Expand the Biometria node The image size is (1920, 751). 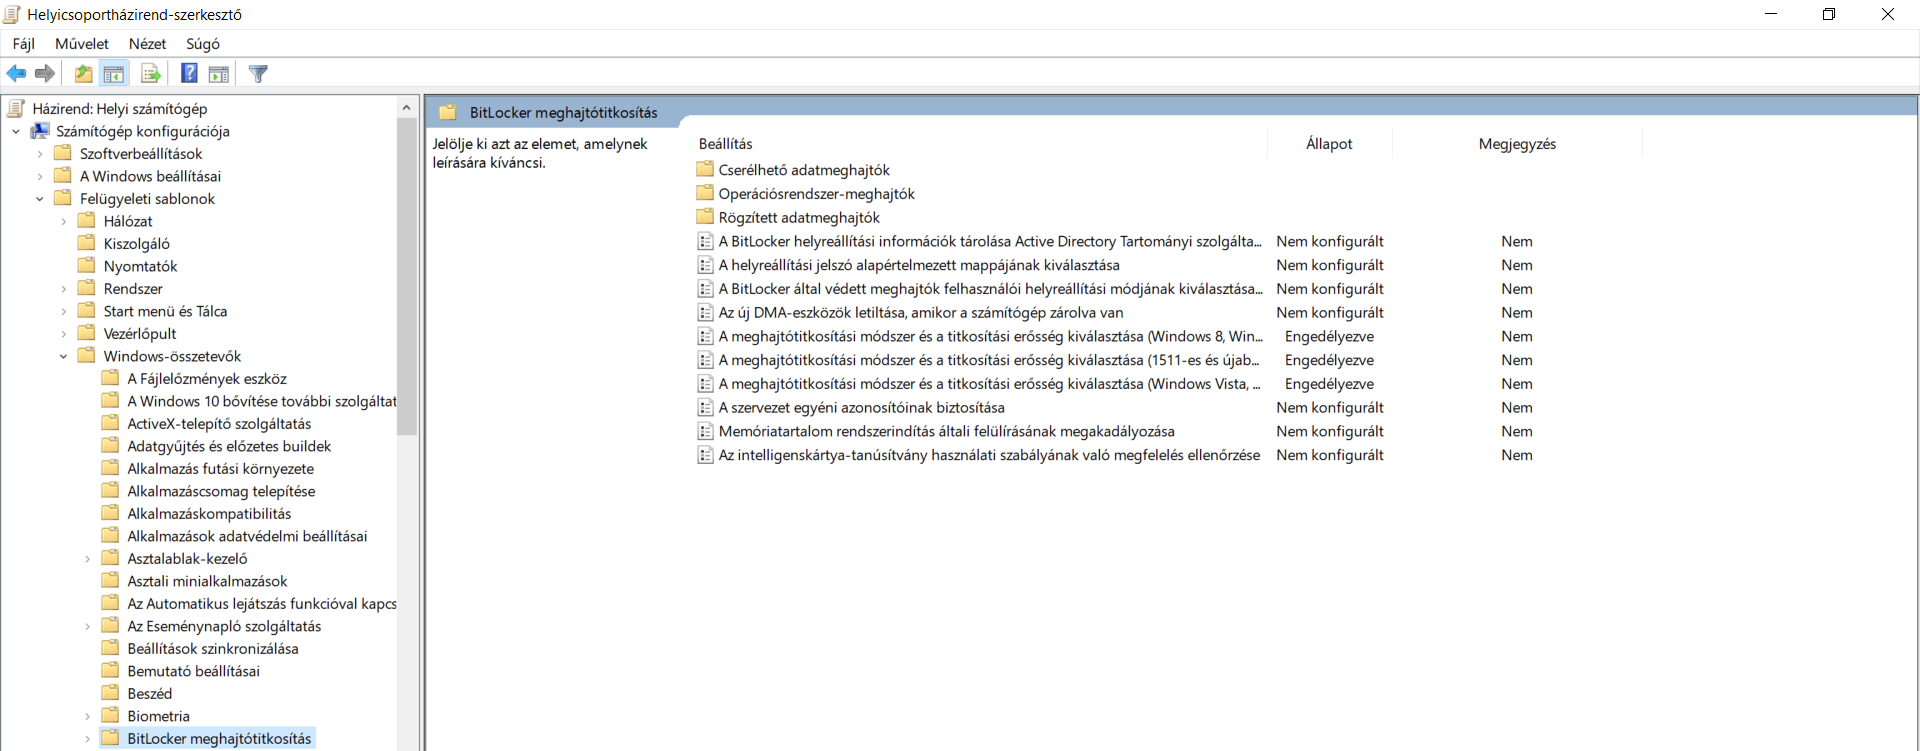click(x=88, y=716)
